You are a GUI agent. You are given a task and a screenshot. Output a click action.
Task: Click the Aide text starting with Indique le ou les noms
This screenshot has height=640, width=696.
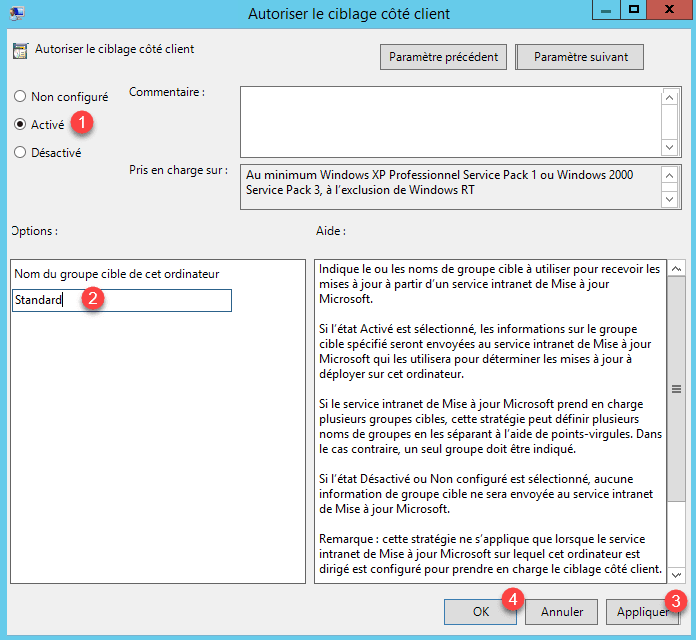pyautogui.click(x=490, y=284)
